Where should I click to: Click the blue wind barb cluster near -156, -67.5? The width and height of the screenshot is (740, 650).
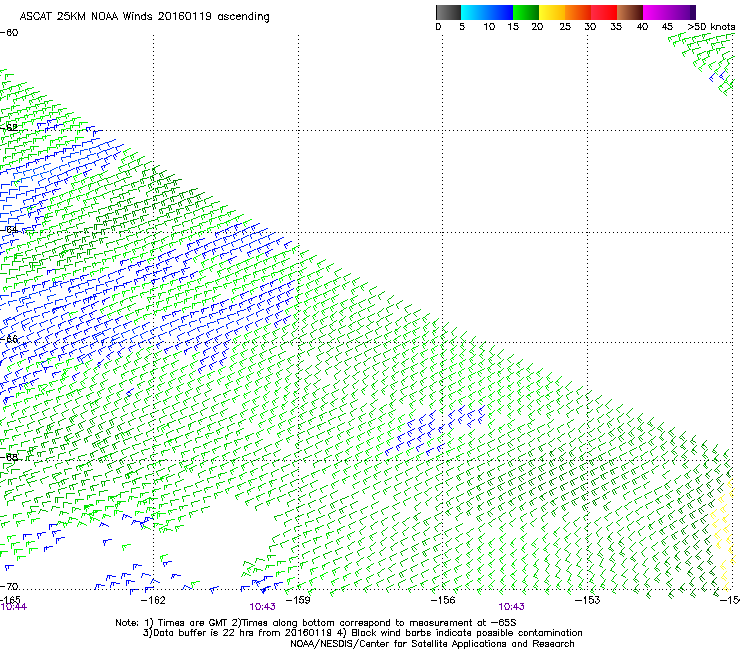click(434, 431)
